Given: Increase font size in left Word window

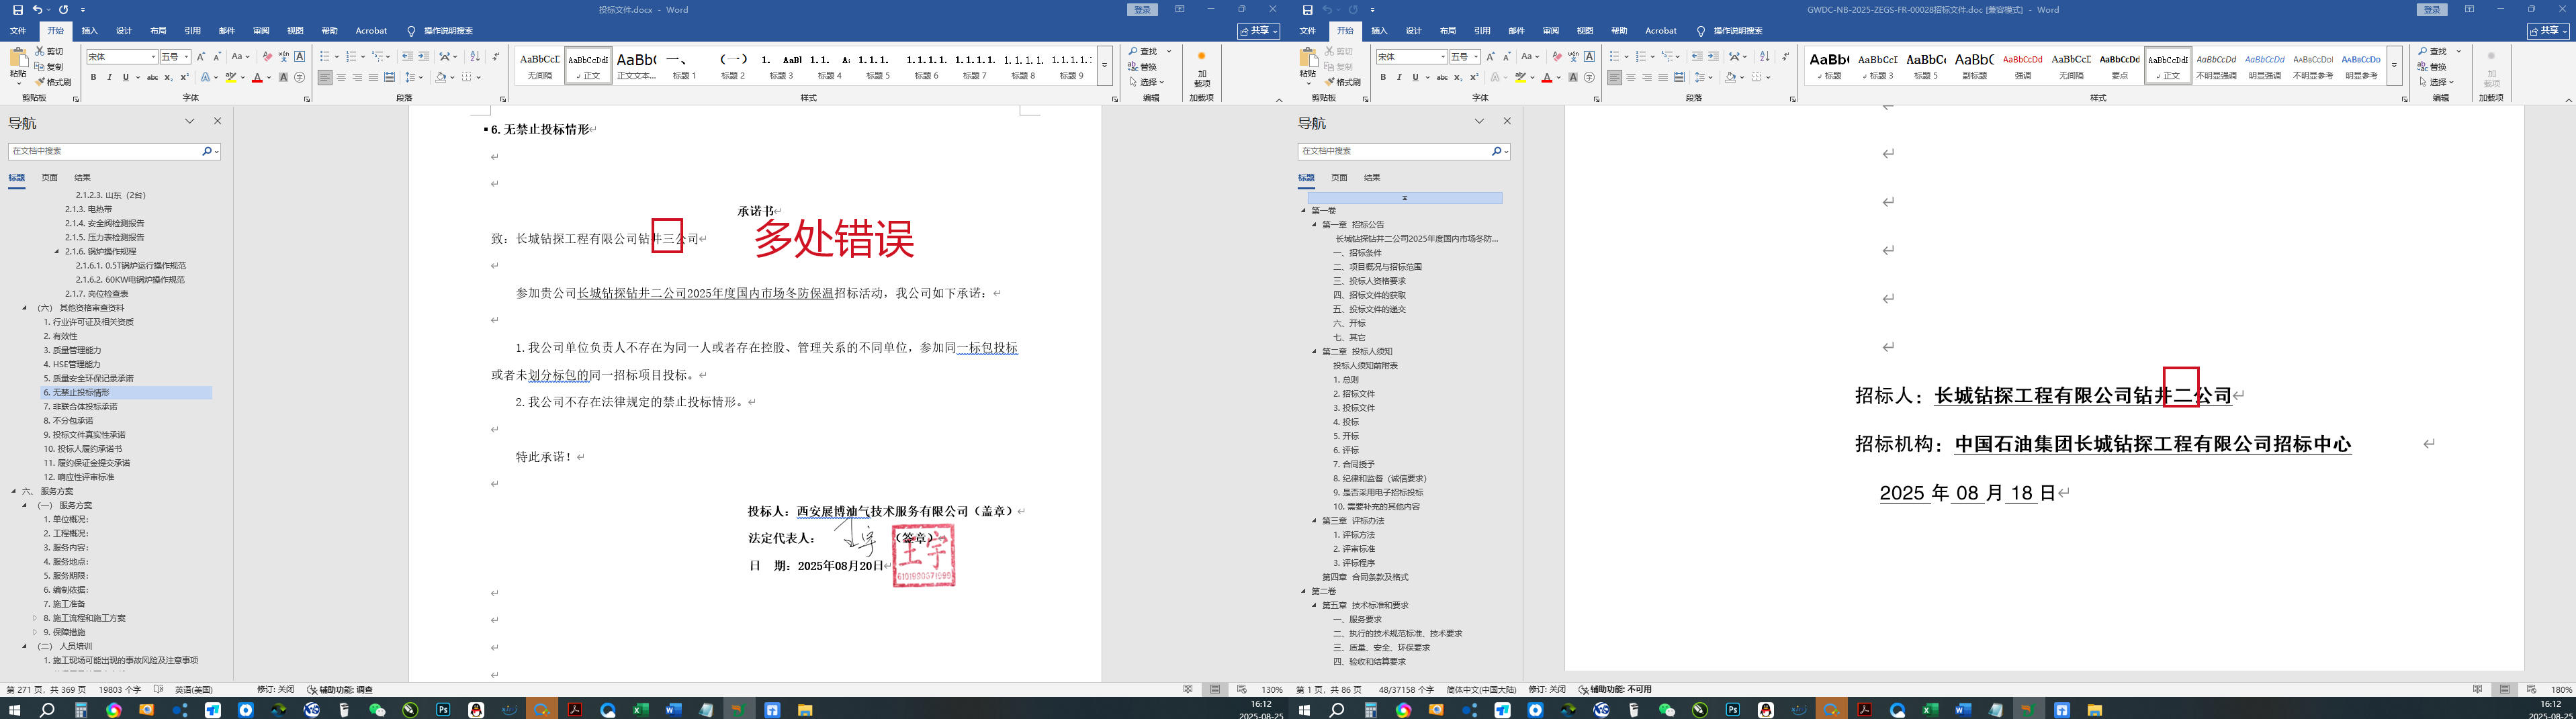Looking at the screenshot, I should (200, 57).
